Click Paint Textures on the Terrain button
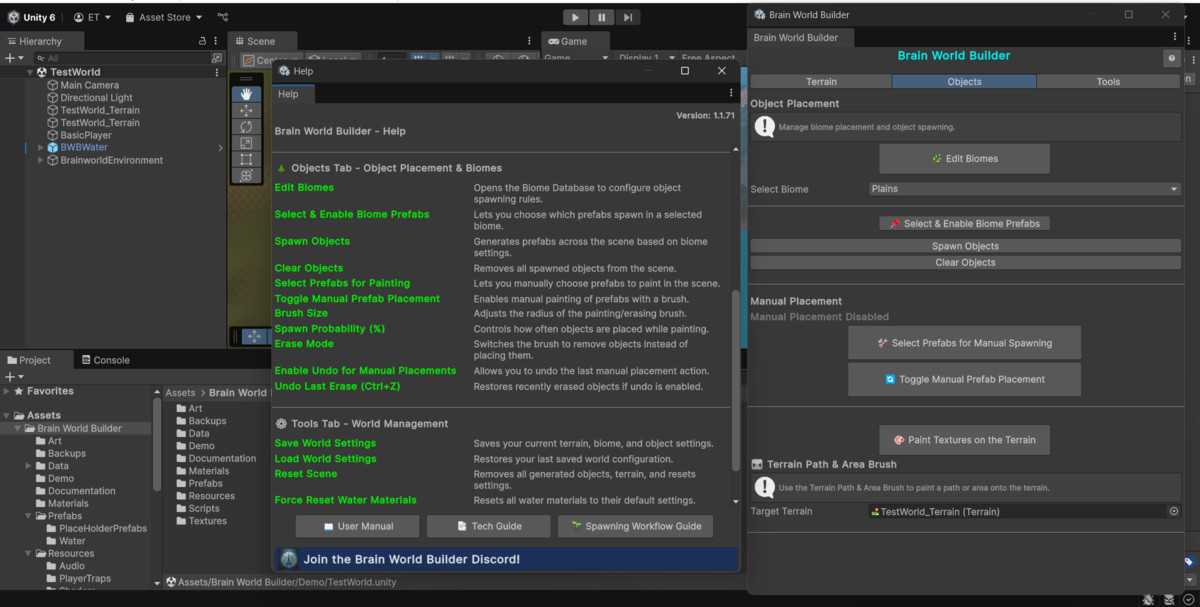 tap(964, 439)
